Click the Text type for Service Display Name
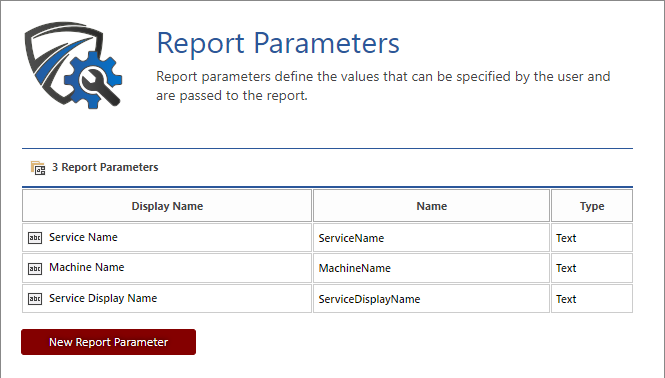The image size is (665, 378). (592, 299)
